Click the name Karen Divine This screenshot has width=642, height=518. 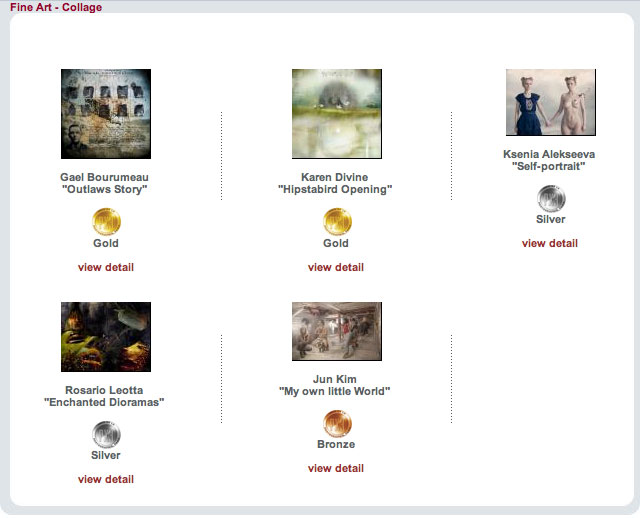click(335, 177)
